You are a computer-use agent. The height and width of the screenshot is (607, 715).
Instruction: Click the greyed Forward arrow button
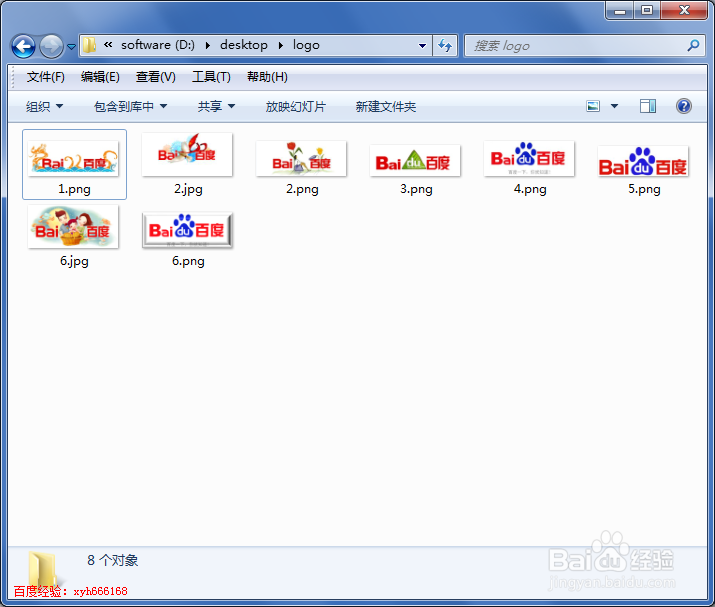pyautogui.click(x=51, y=46)
